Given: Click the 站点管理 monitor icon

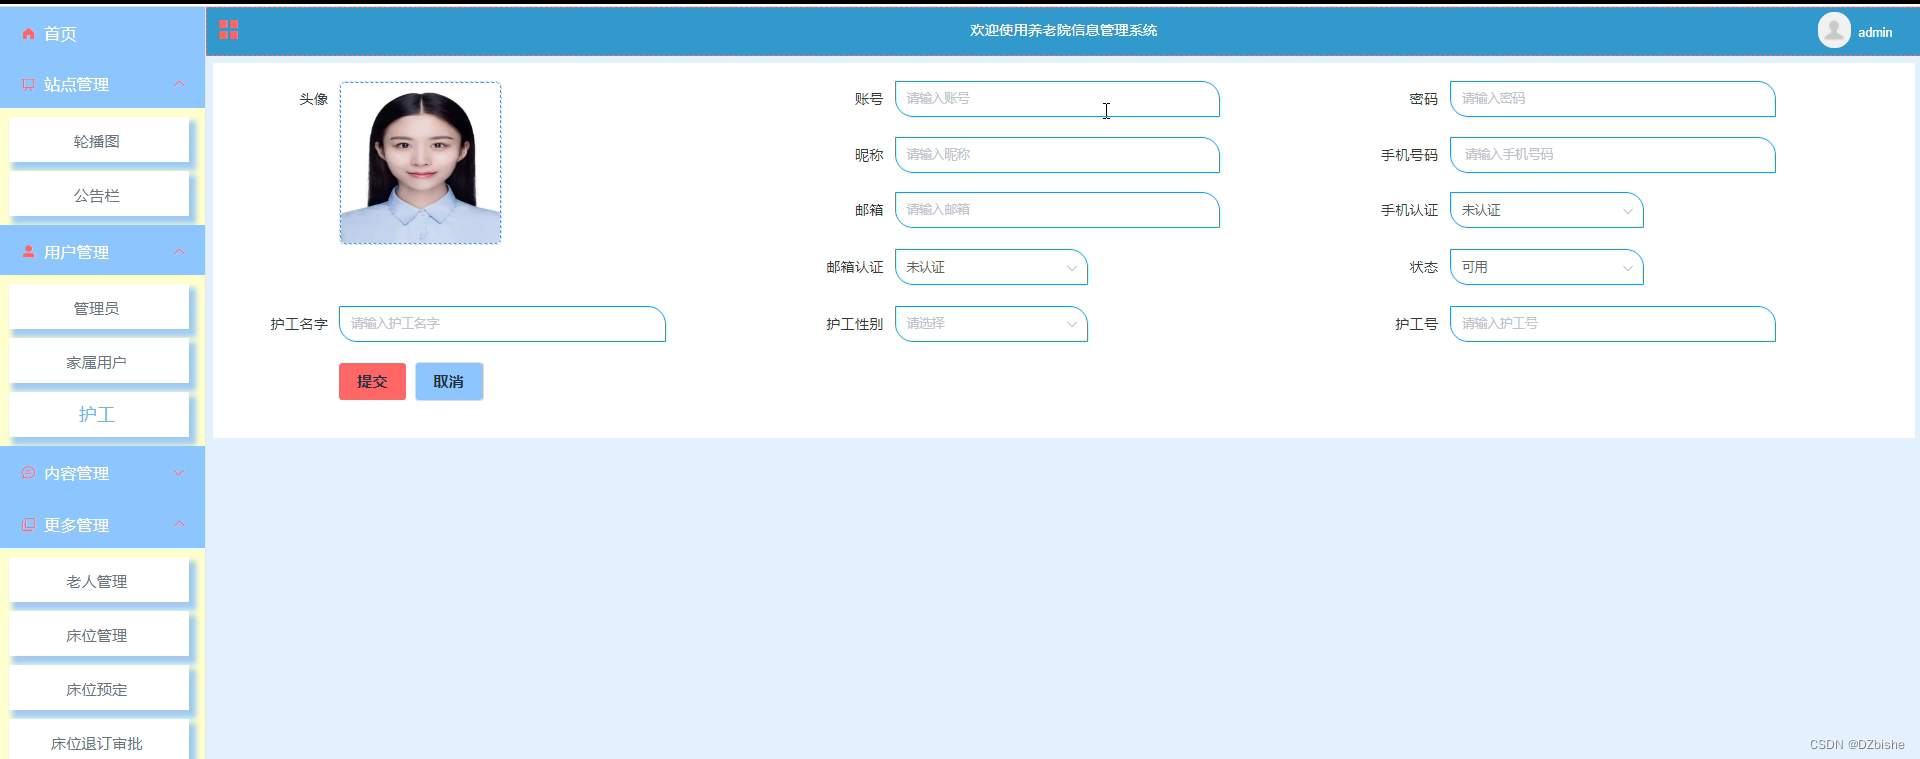Looking at the screenshot, I should click(28, 85).
